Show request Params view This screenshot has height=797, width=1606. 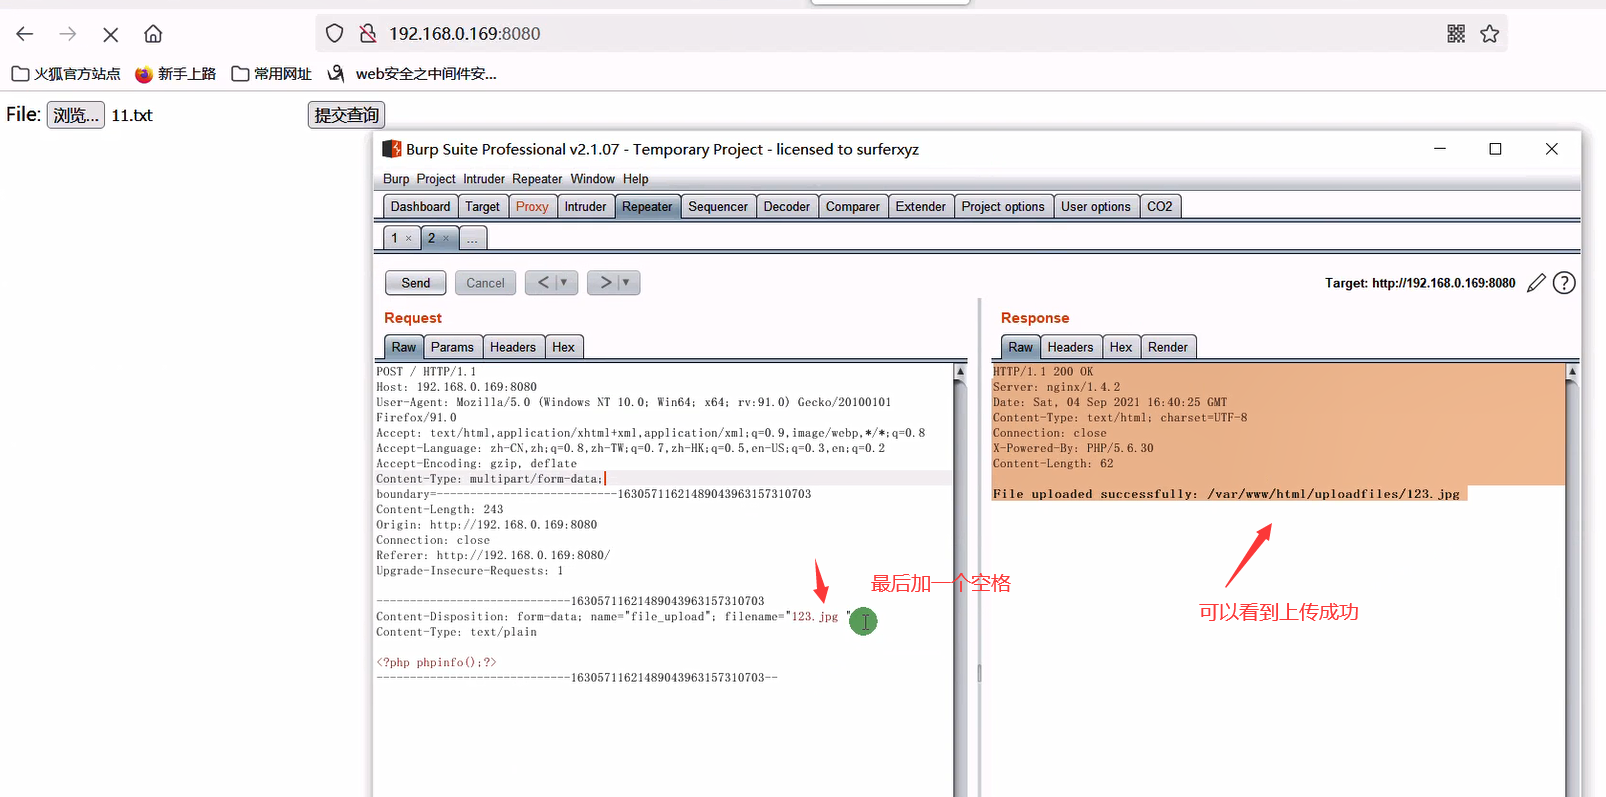pyautogui.click(x=452, y=347)
